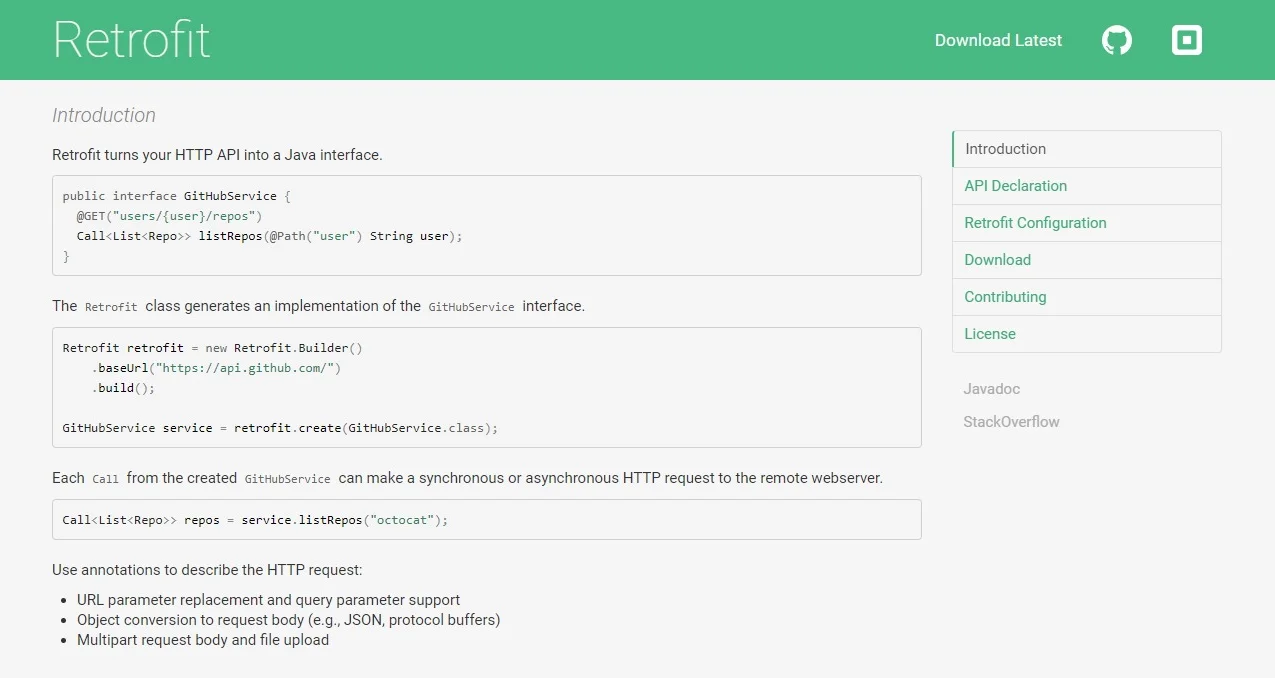Click the inline Call code word
Viewport: 1275px width, 678px height.
(x=105, y=479)
